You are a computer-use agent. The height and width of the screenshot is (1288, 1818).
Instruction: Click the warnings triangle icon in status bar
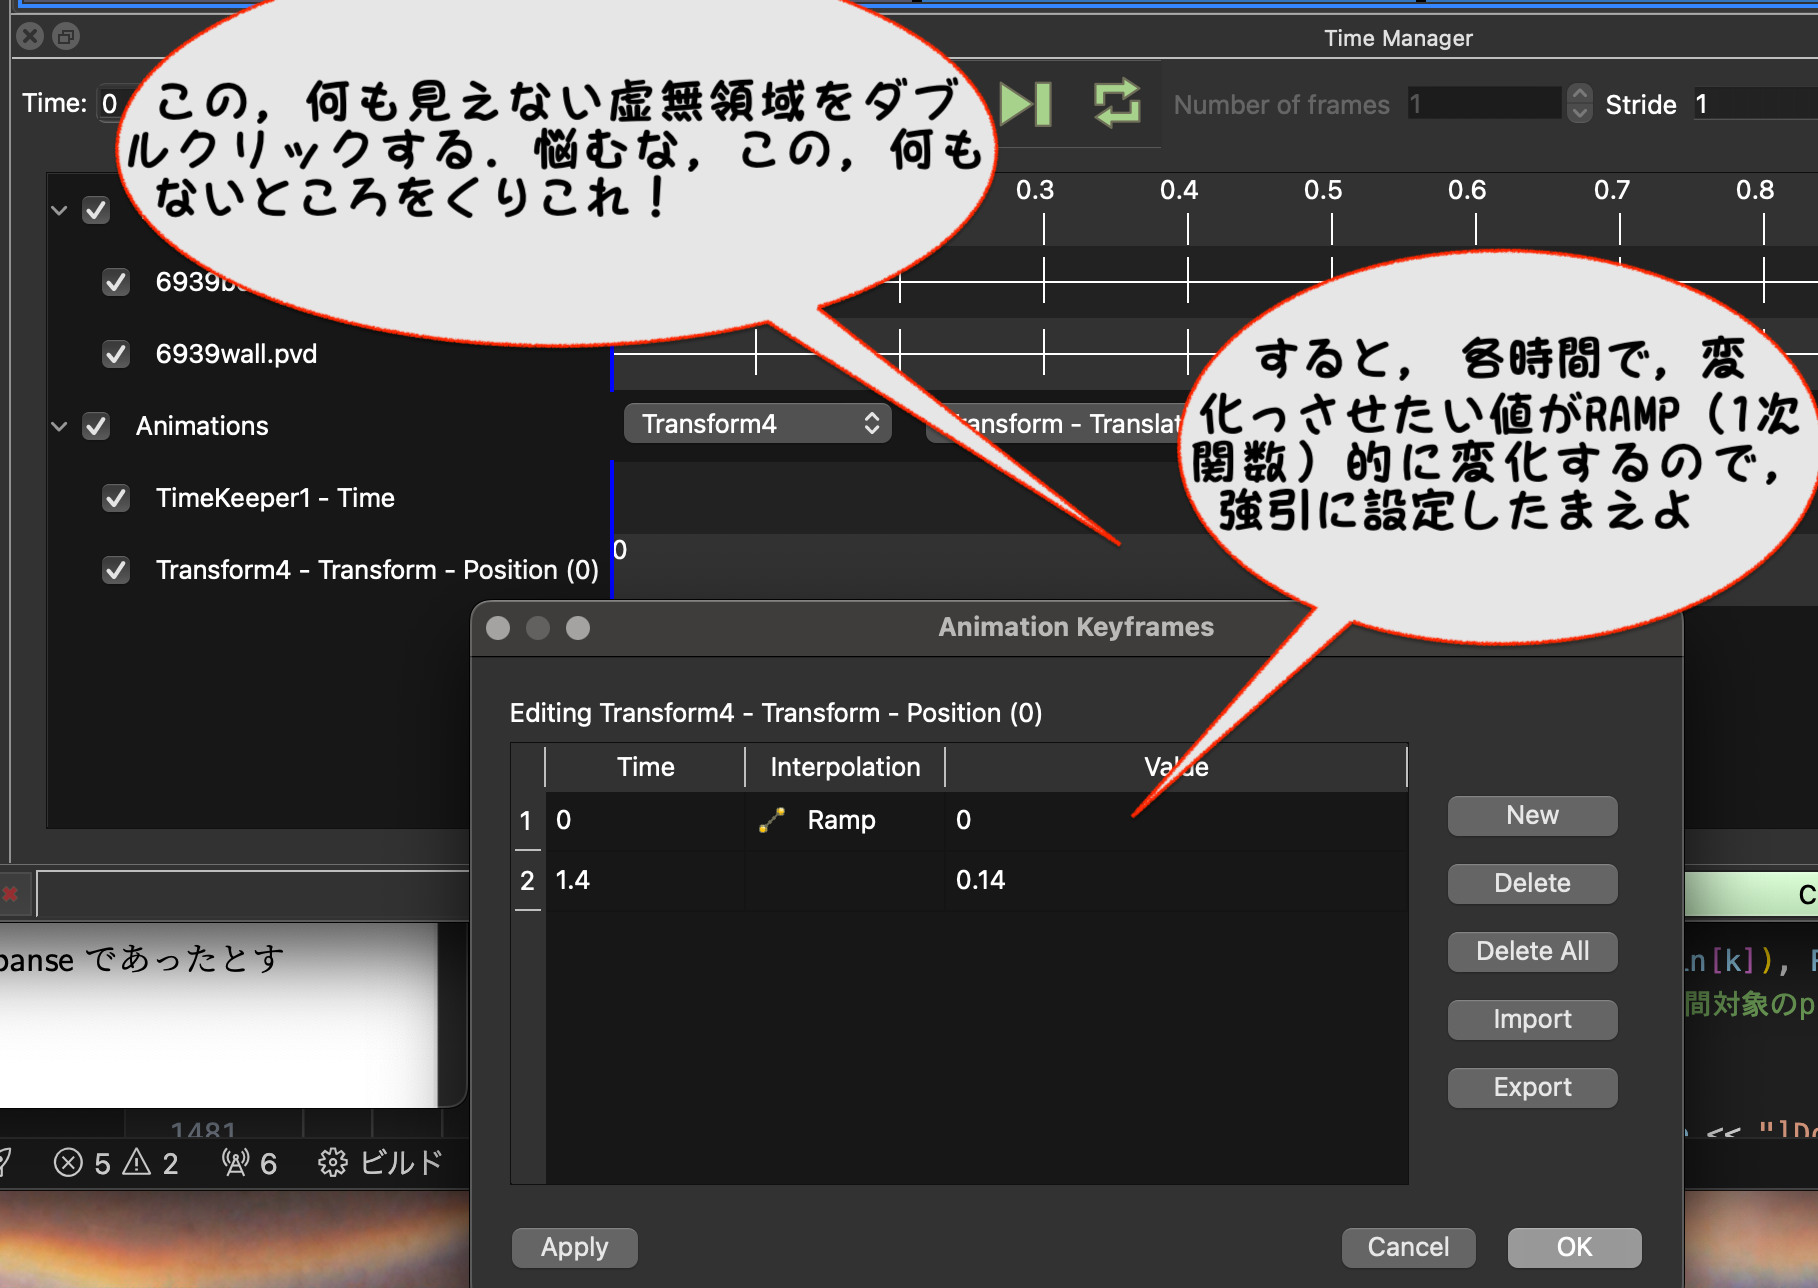point(137,1163)
